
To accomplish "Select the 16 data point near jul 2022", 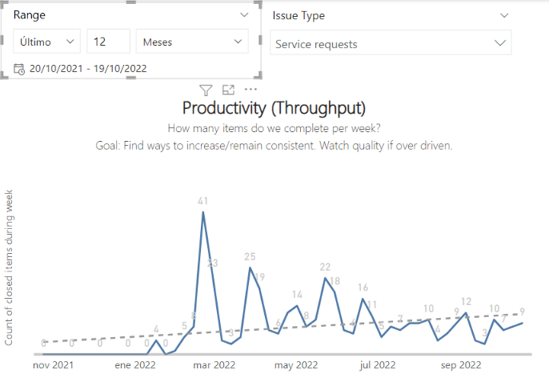I will pyautogui.click(x=363, y=299).
